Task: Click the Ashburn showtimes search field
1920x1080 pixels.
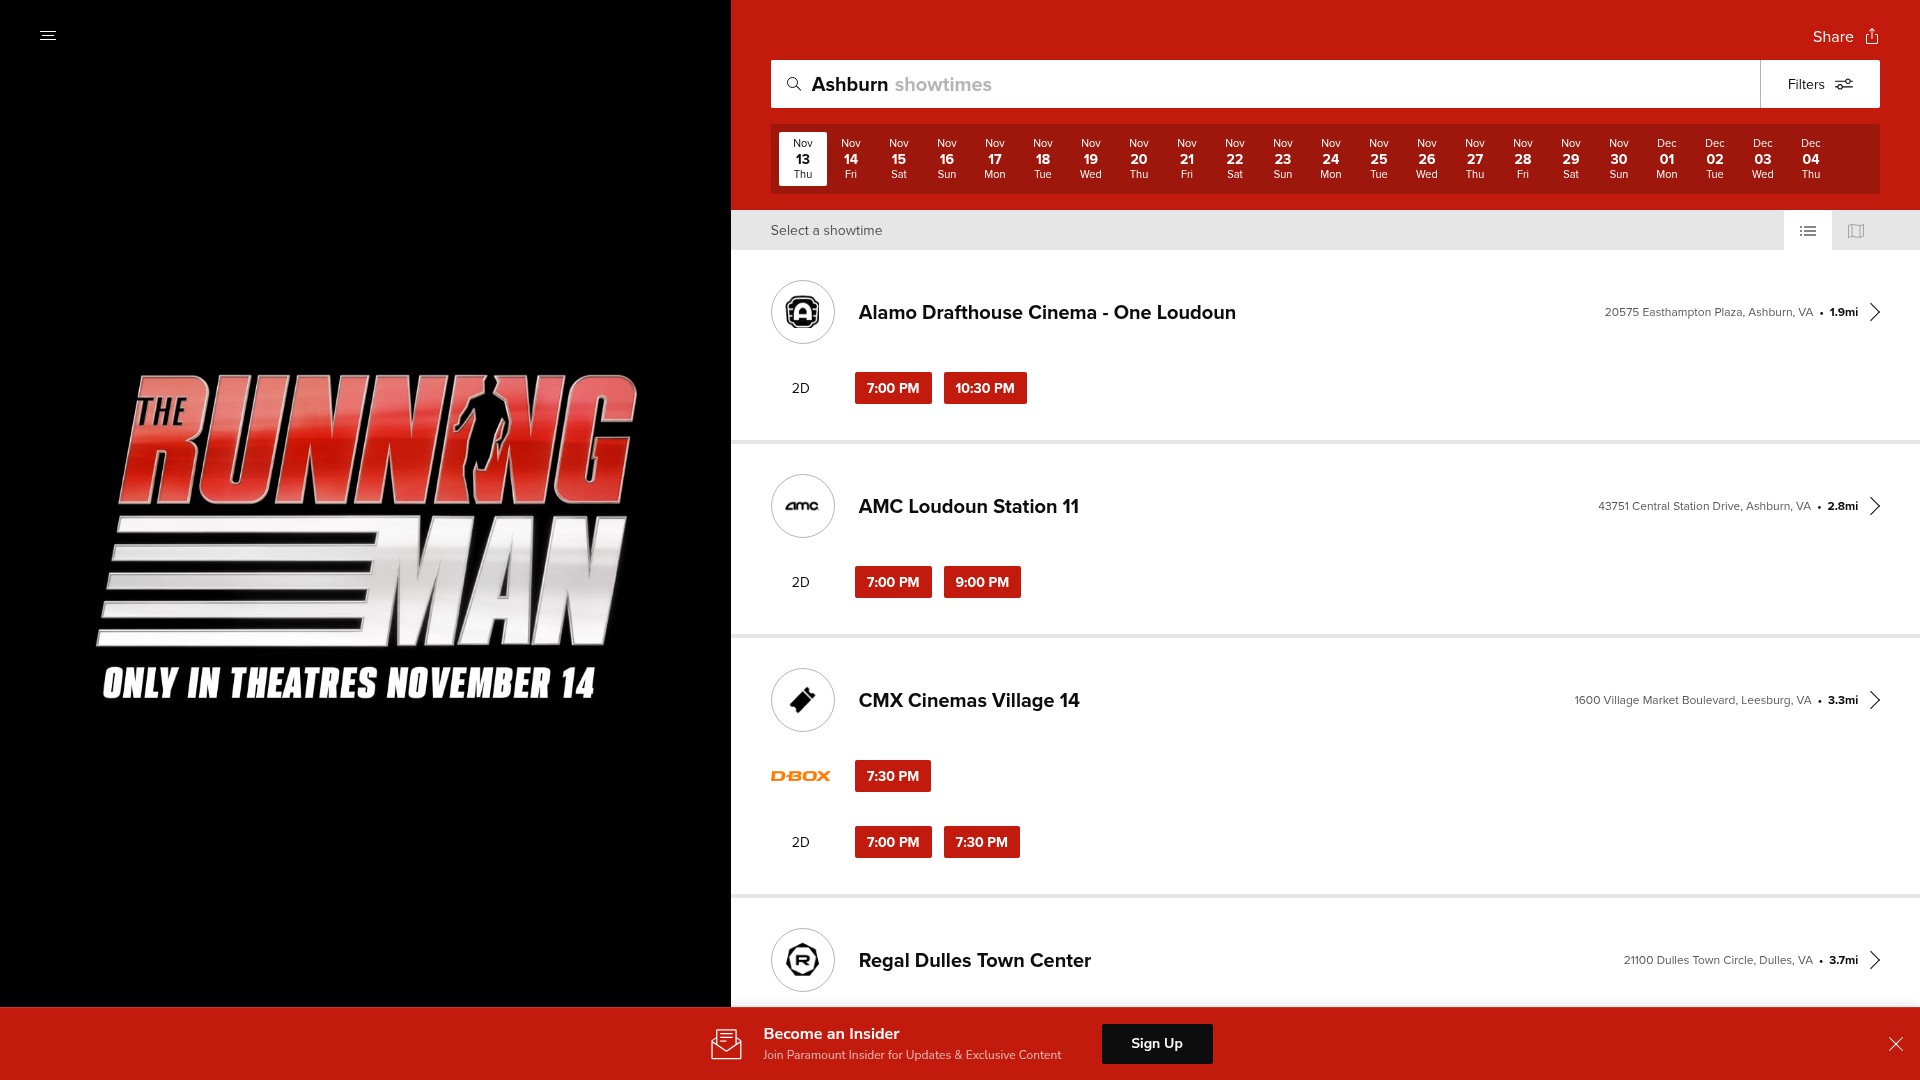Action: point(1265,84)
